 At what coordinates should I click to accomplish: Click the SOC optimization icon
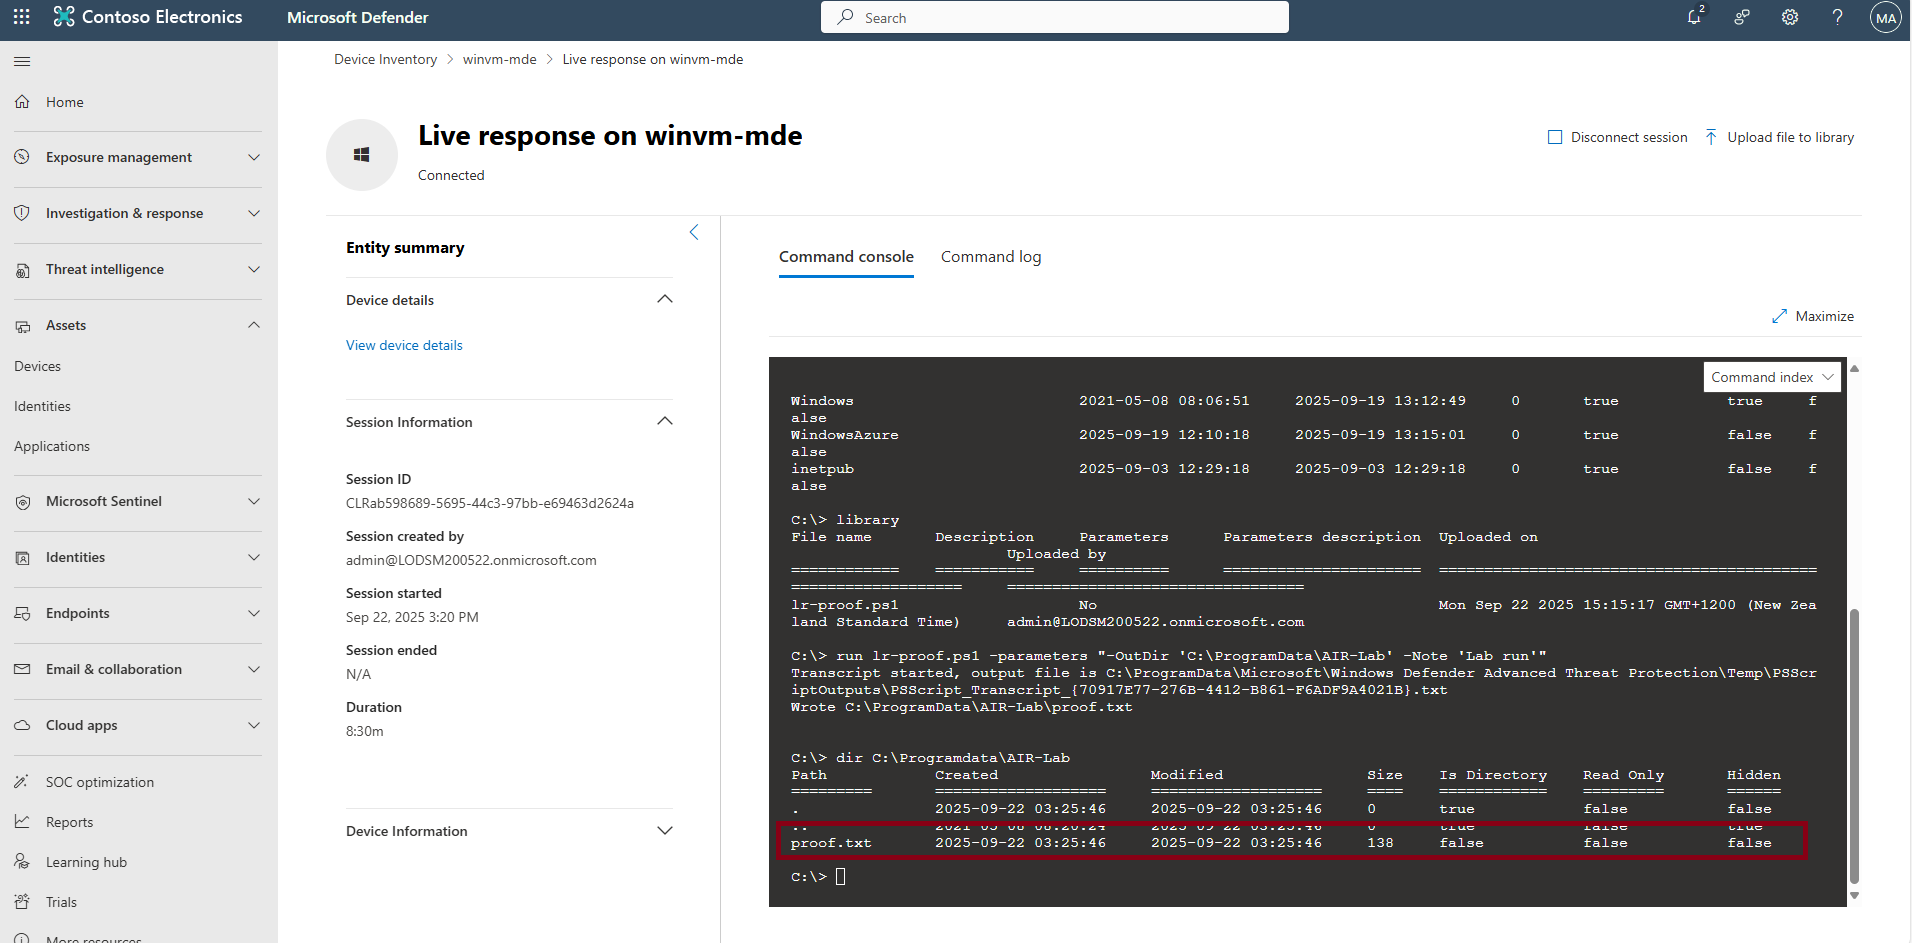(22, 782)
